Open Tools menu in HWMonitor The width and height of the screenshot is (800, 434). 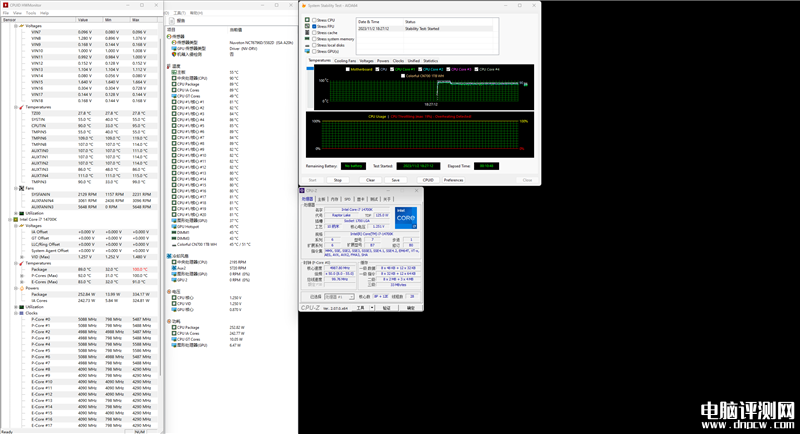tap(31, 13)
